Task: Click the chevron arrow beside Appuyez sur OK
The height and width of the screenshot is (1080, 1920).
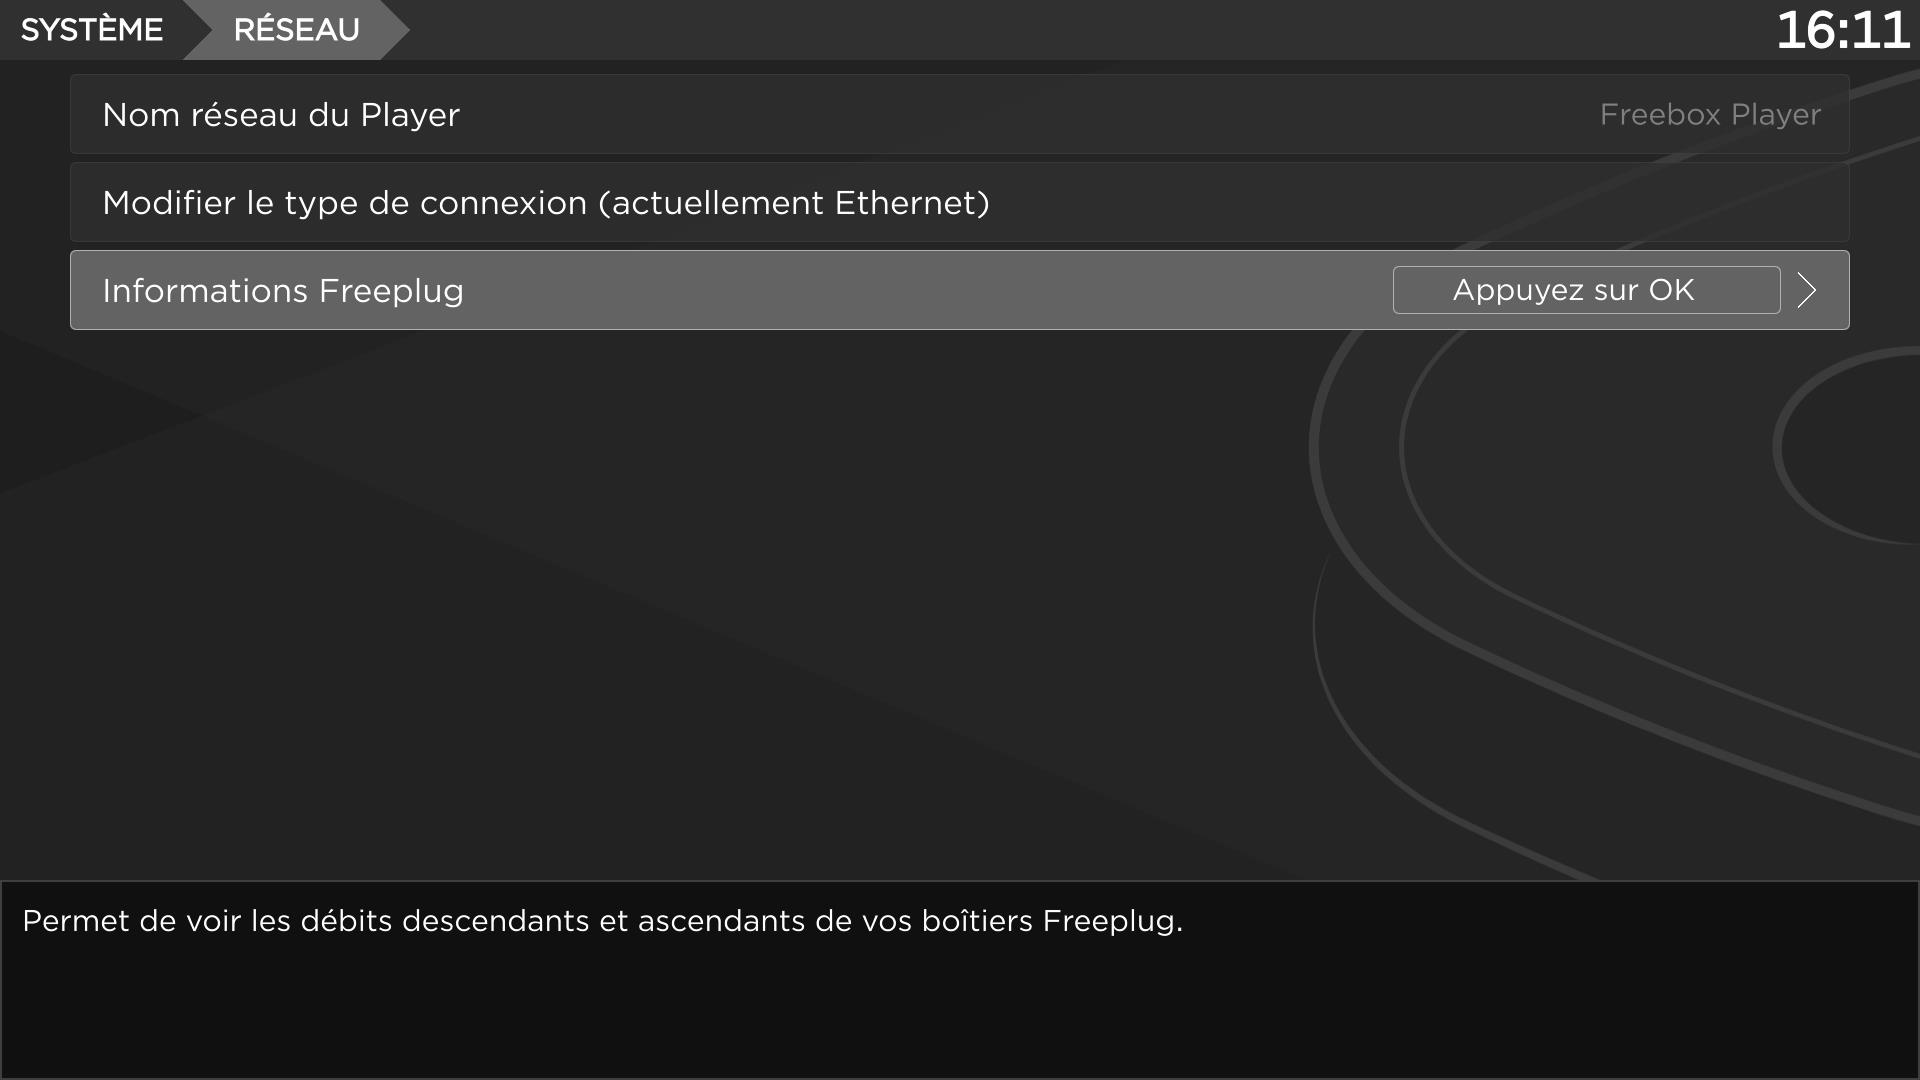Action: pos(1807,290)
